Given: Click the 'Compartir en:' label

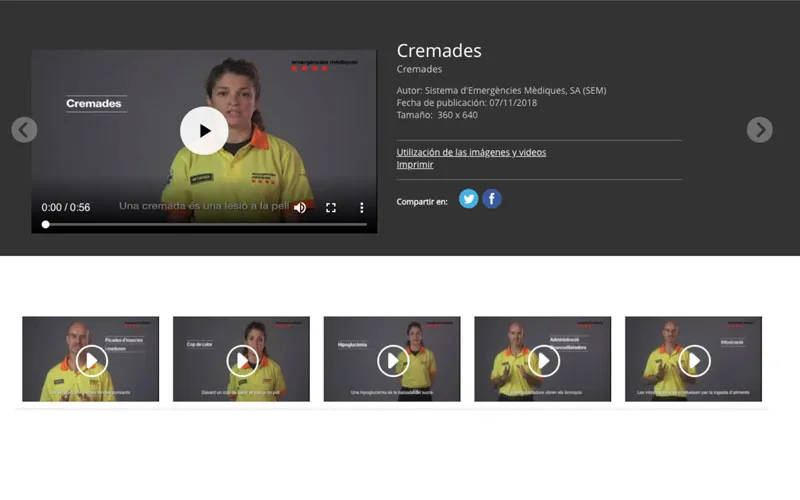Looking at the screenshot, I should [422, 202].
